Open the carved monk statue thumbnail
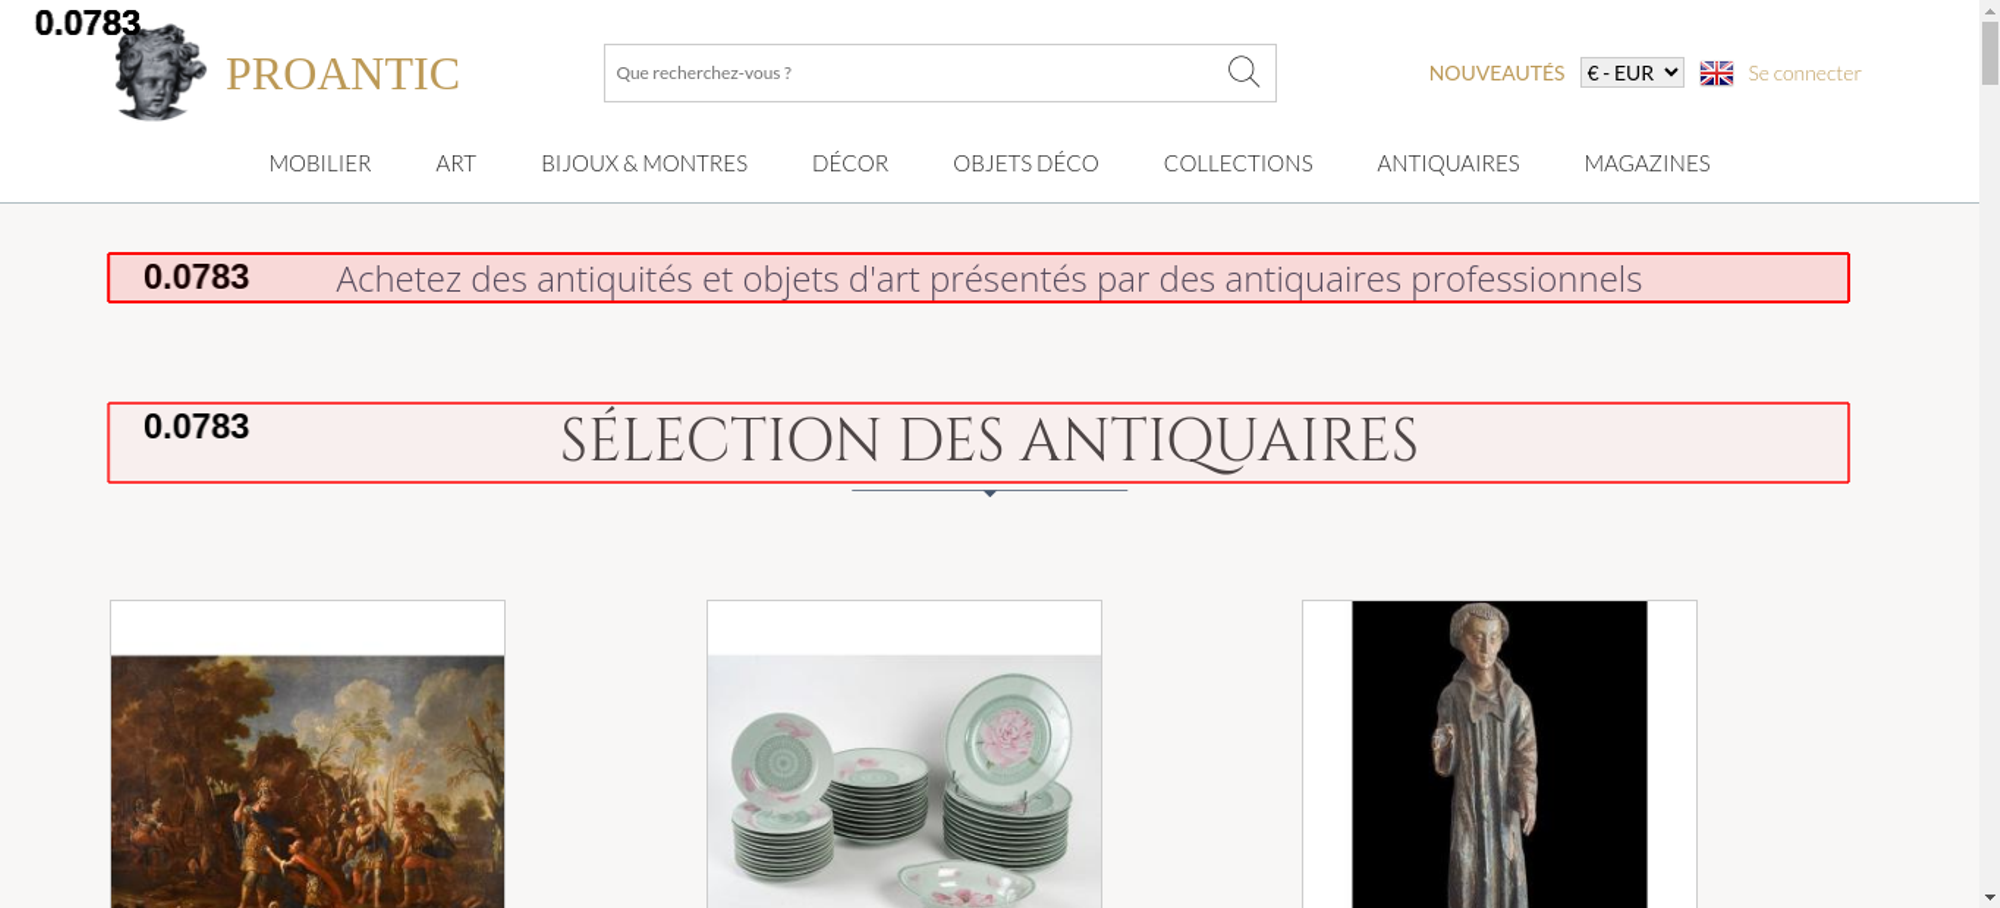 pos(1499,754)
